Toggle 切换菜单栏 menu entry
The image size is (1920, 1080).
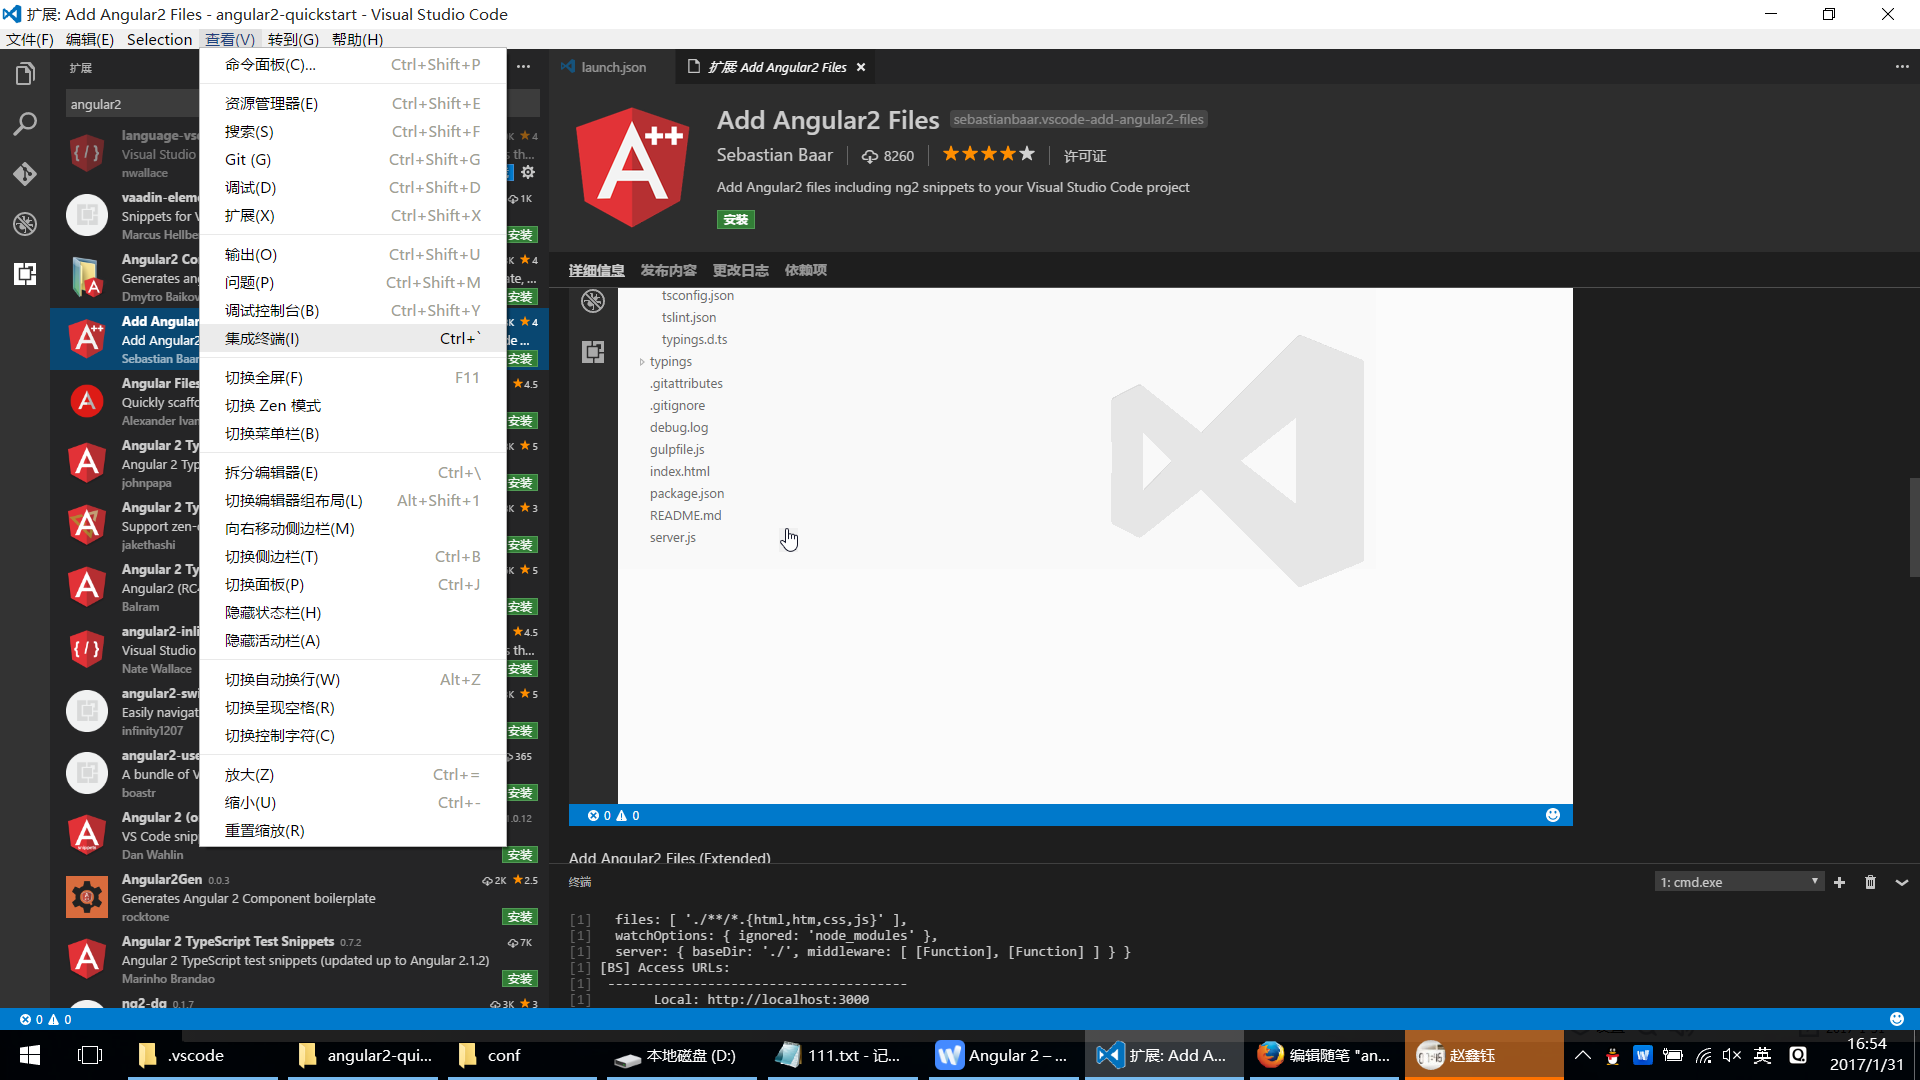352,433
